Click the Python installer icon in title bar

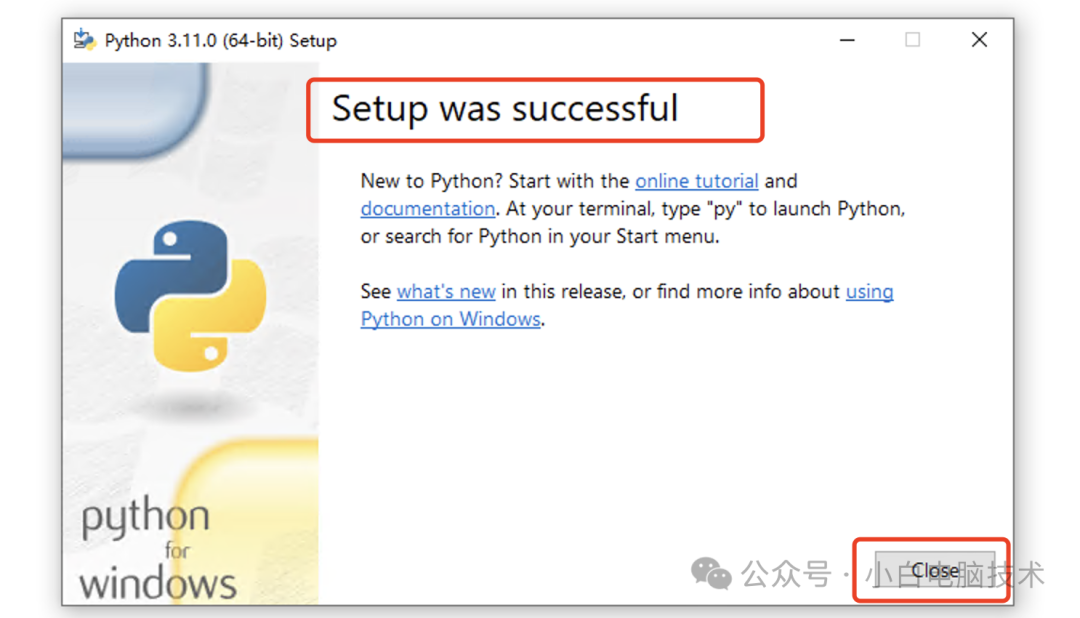click(85, 40)
